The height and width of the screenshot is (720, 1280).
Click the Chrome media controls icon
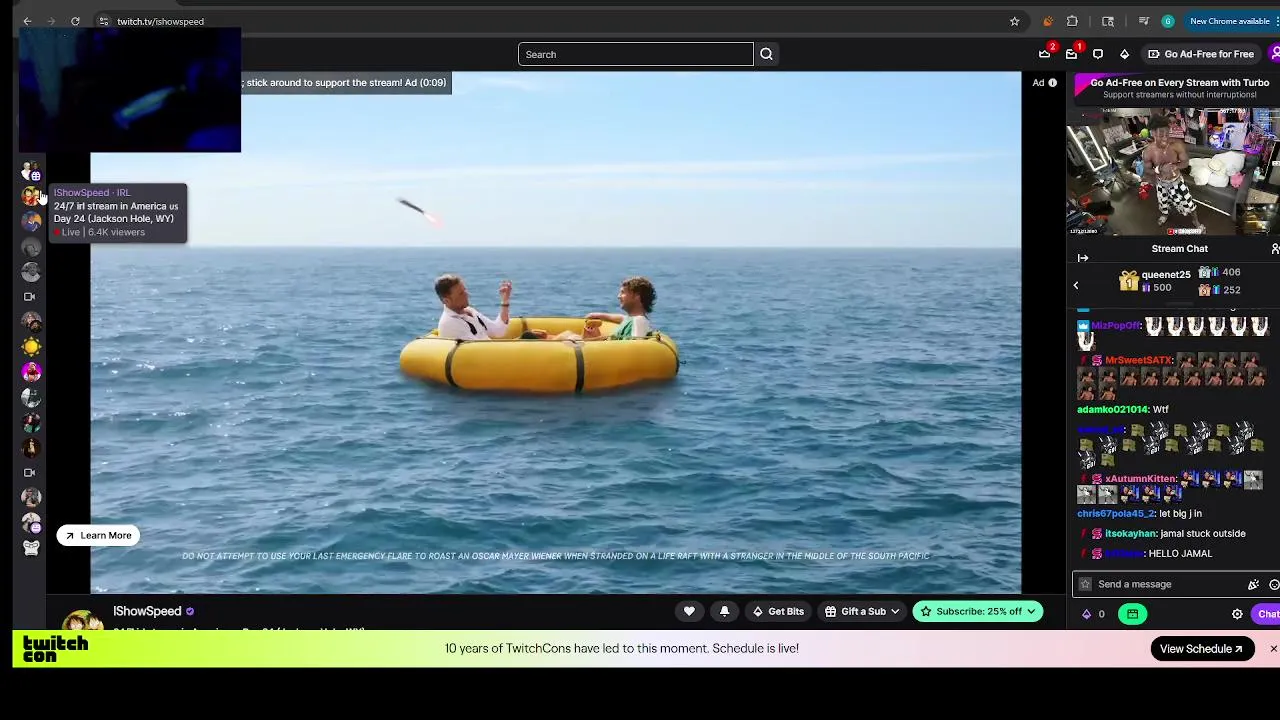click(1143, 21)
